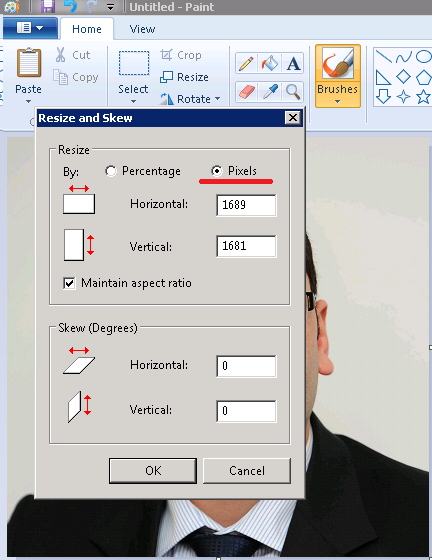The width and height of the screenshot is (432, 560).
Task: Select the diamond shape
Action: [x=403, y=76]
